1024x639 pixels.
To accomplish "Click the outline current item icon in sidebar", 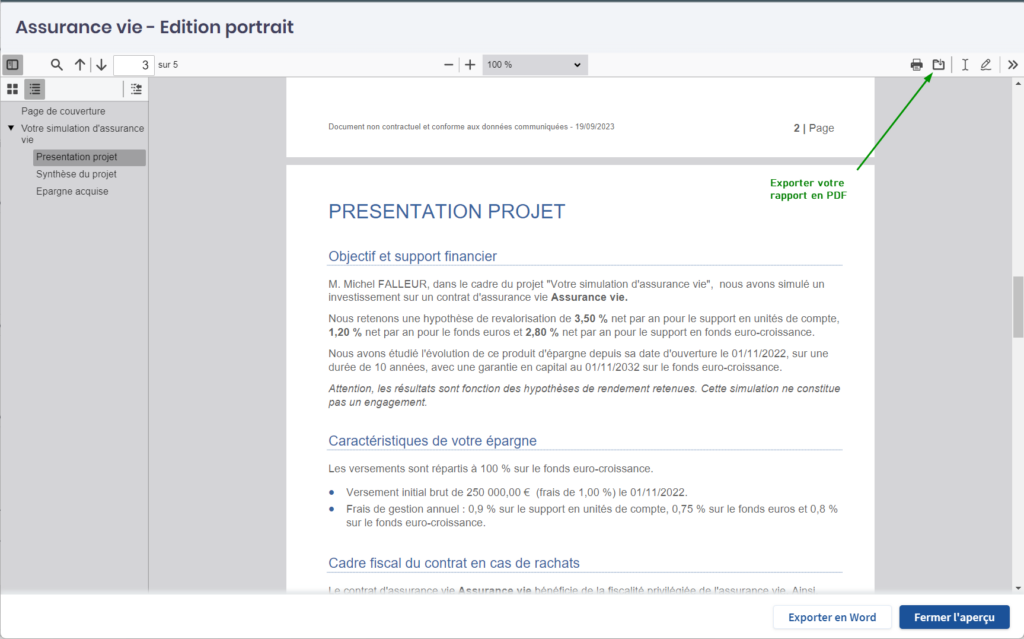I will (x=137, y=89).
